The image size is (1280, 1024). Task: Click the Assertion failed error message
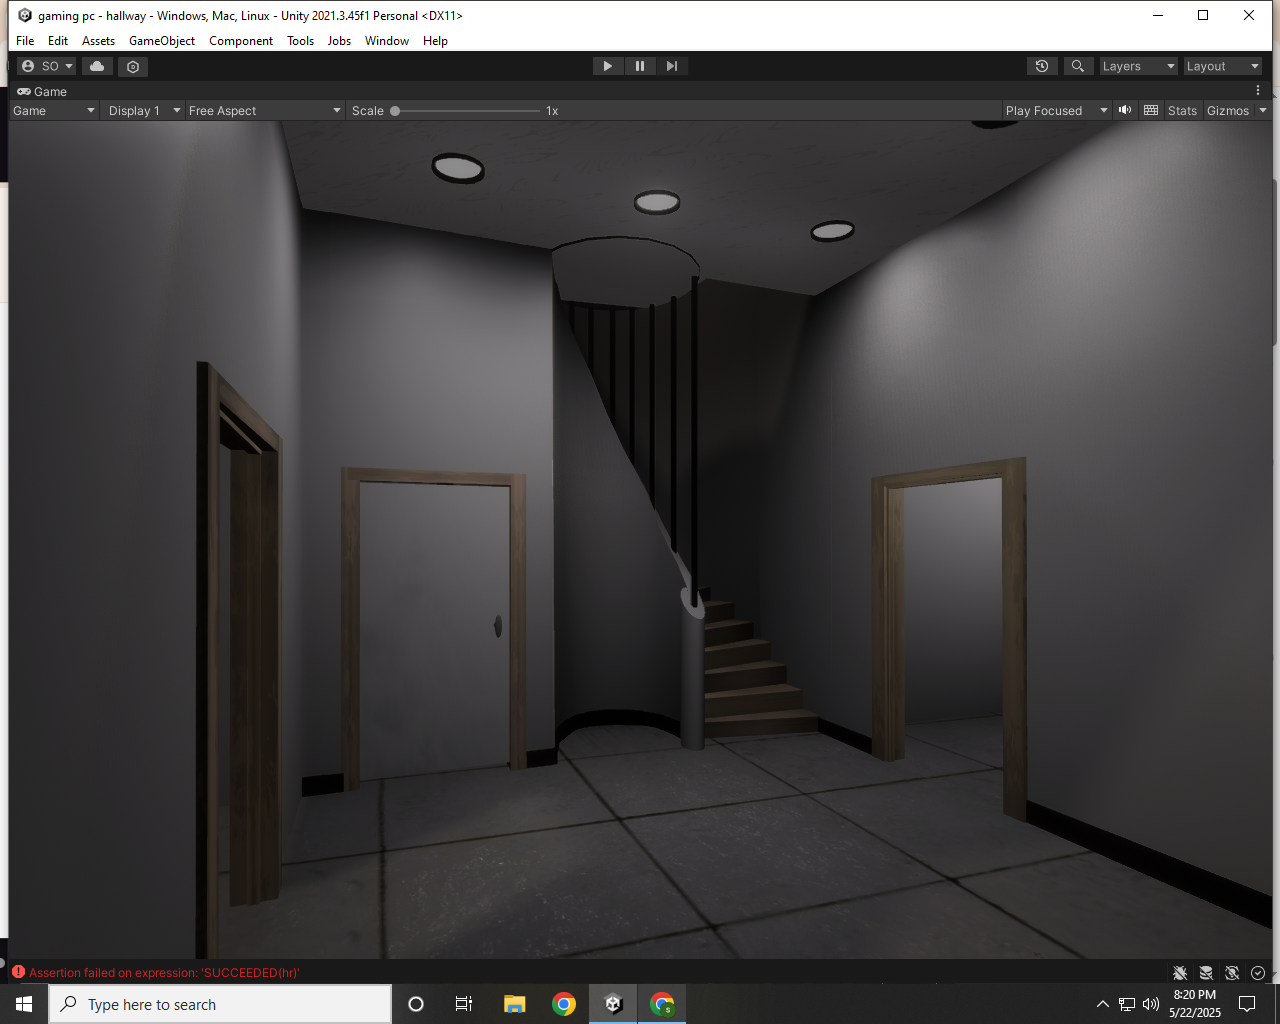tap(164, 973)
